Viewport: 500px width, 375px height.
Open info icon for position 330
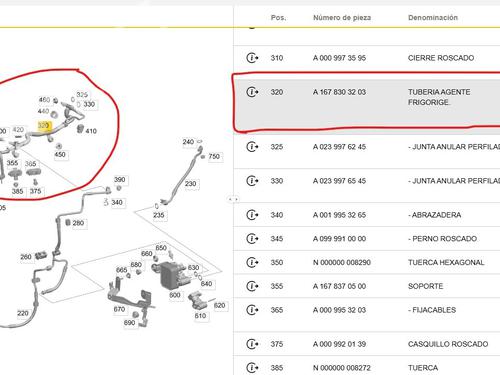pyautogui.click(x=252, y=181)
